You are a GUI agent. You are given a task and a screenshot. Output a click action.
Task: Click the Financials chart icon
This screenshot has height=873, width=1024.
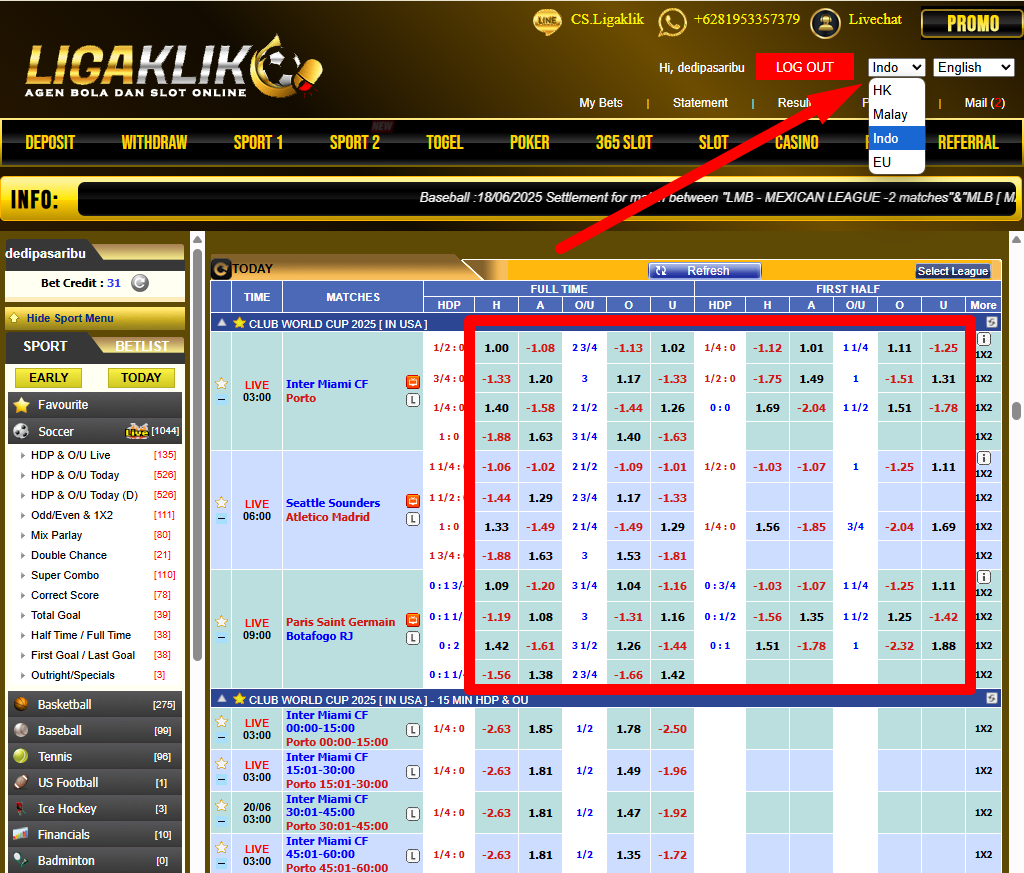pos(22,834)
